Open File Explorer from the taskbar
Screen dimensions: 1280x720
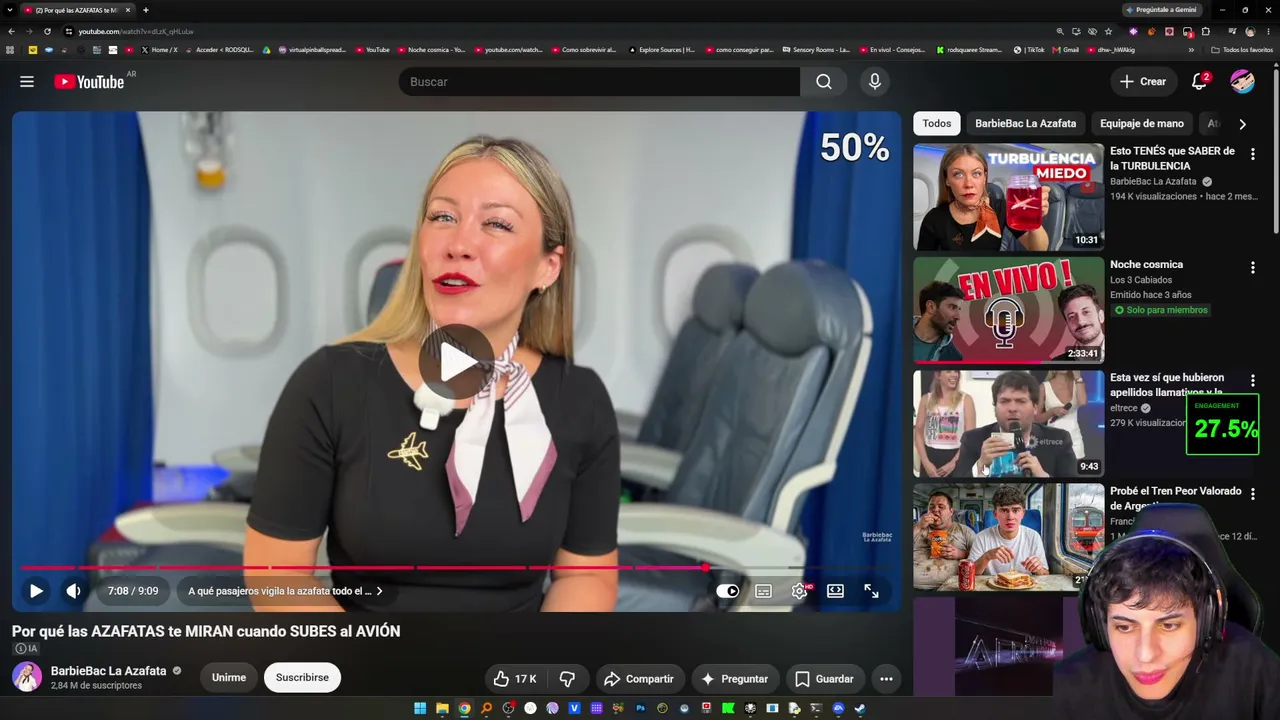click(442, 709)
